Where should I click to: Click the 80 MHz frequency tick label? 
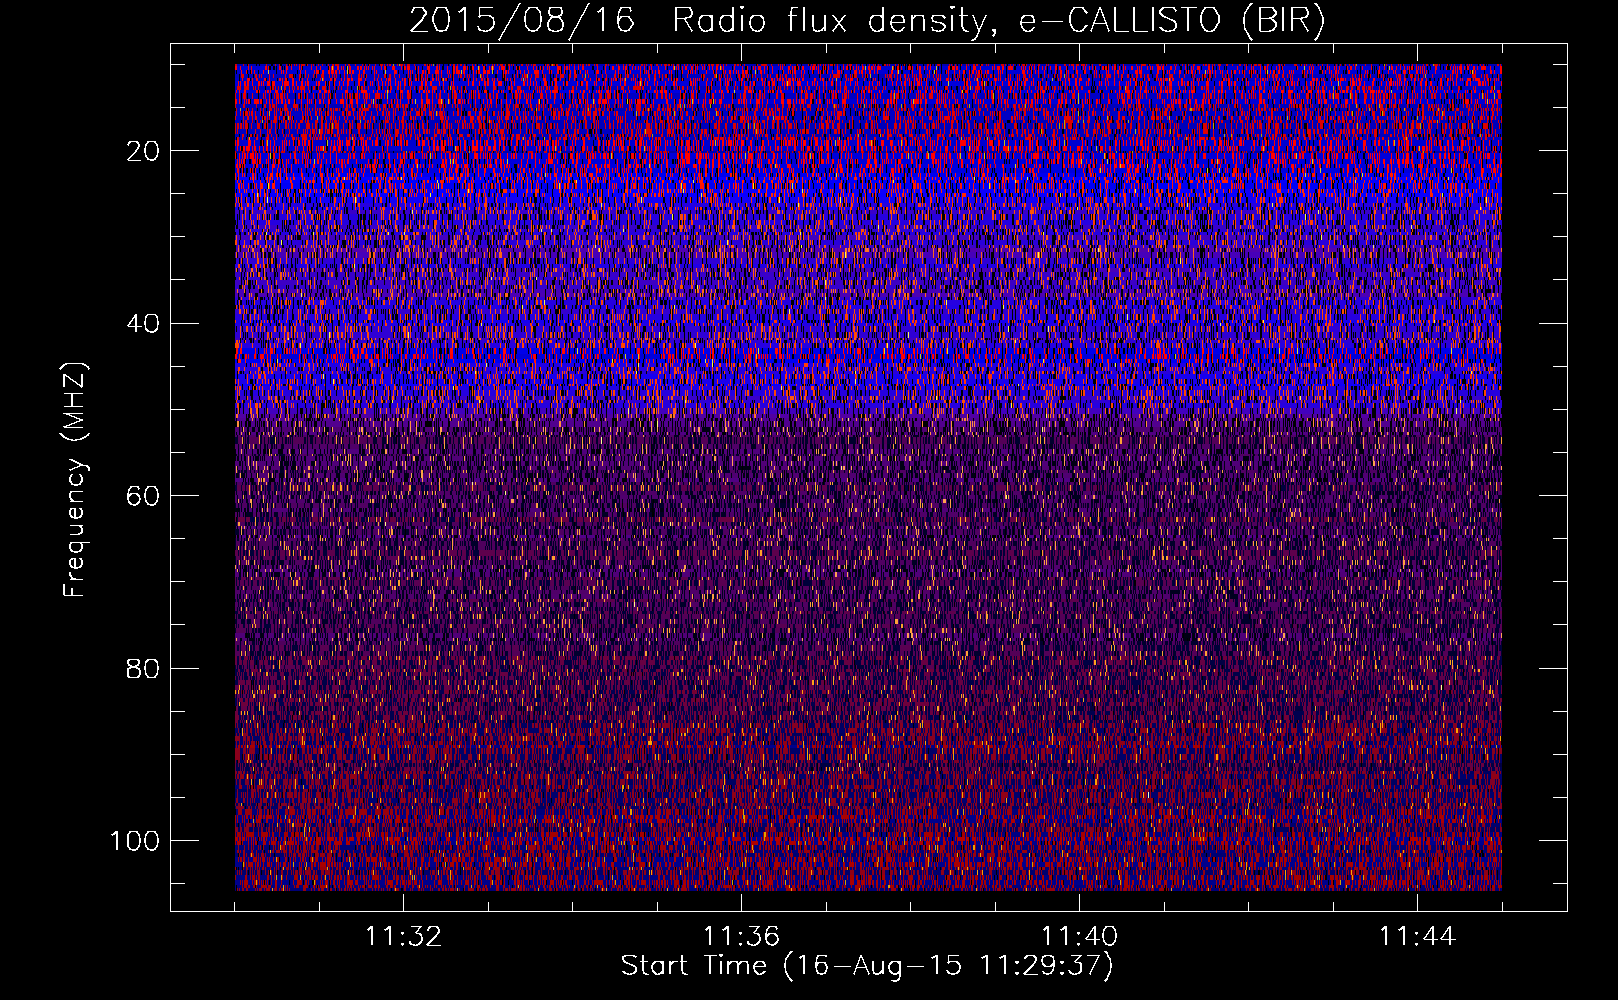[x=144, y=669]
